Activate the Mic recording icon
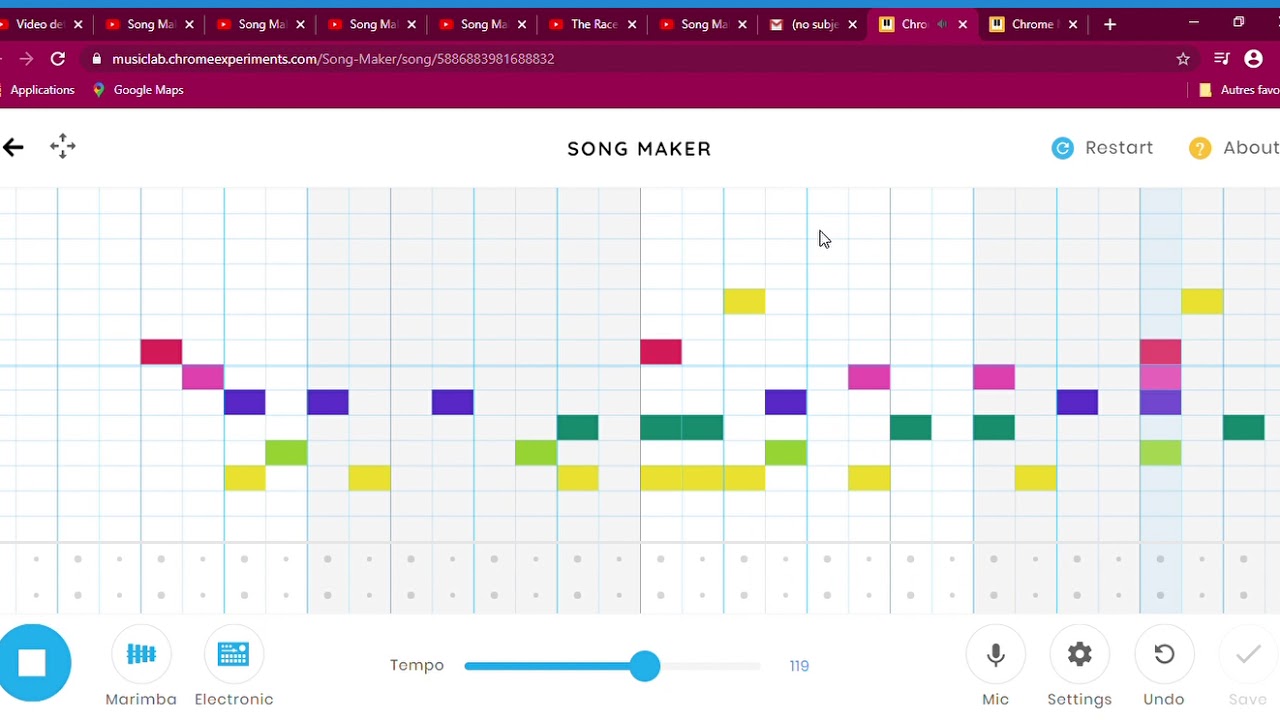Viewport: 1280px width, 720px height. point(996,656)
